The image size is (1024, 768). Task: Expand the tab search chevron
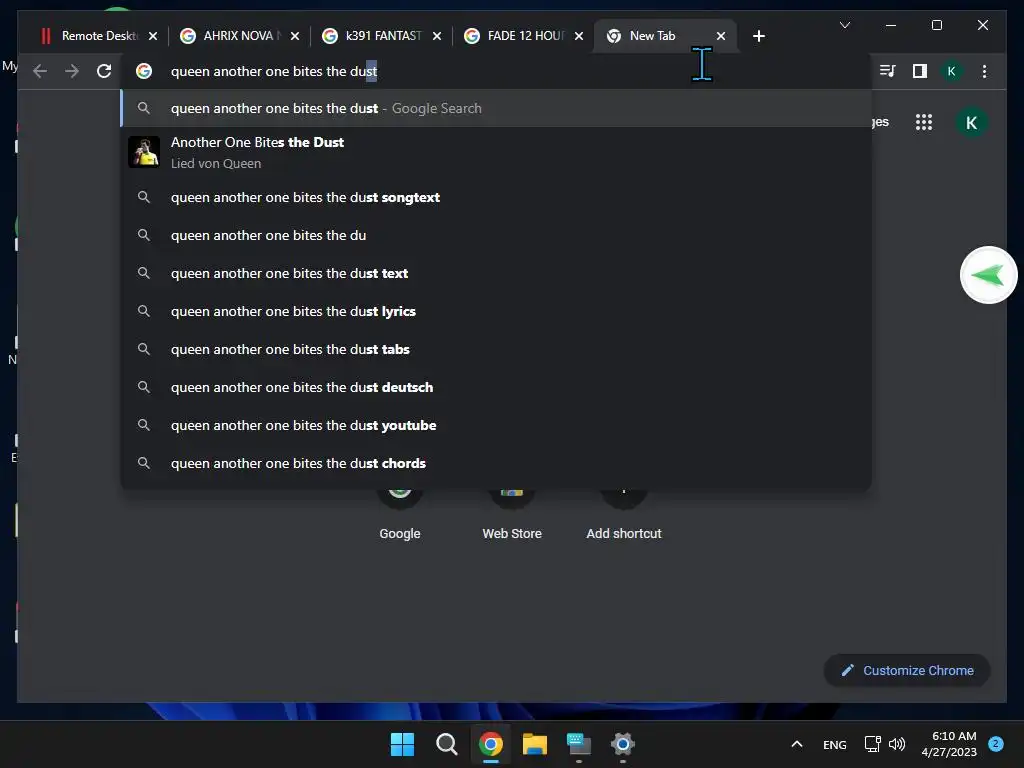pos(844,25)
